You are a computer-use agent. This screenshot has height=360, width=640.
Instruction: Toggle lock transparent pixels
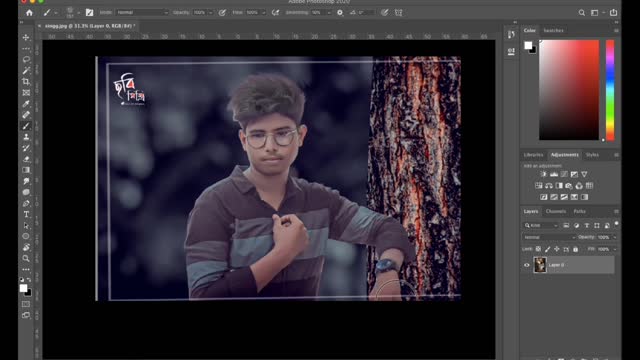point(538,249)
